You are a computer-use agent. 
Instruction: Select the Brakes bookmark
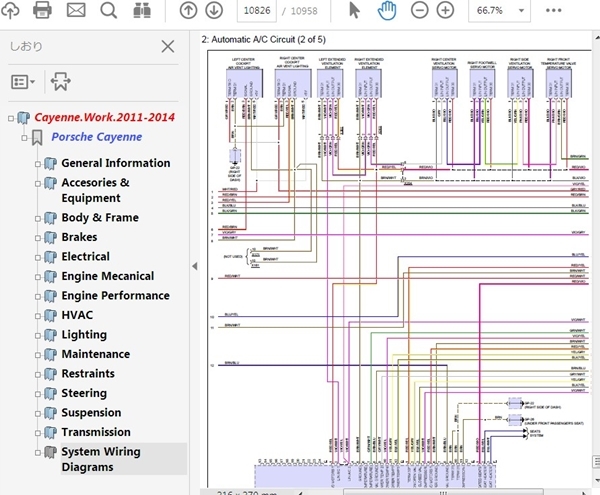79,237
